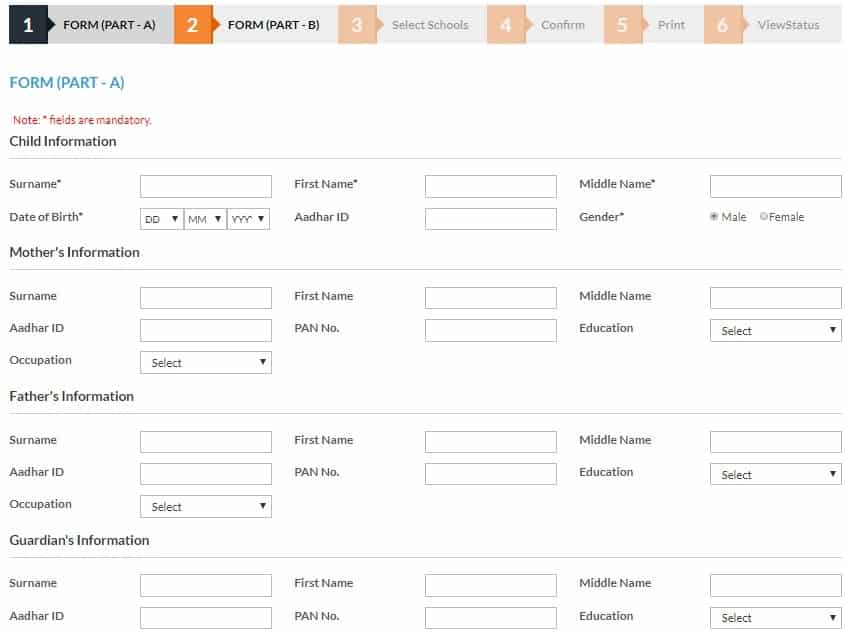
Task: Click the 'FORM (PART - A)' page heading
Action: (x=67, y=83)
